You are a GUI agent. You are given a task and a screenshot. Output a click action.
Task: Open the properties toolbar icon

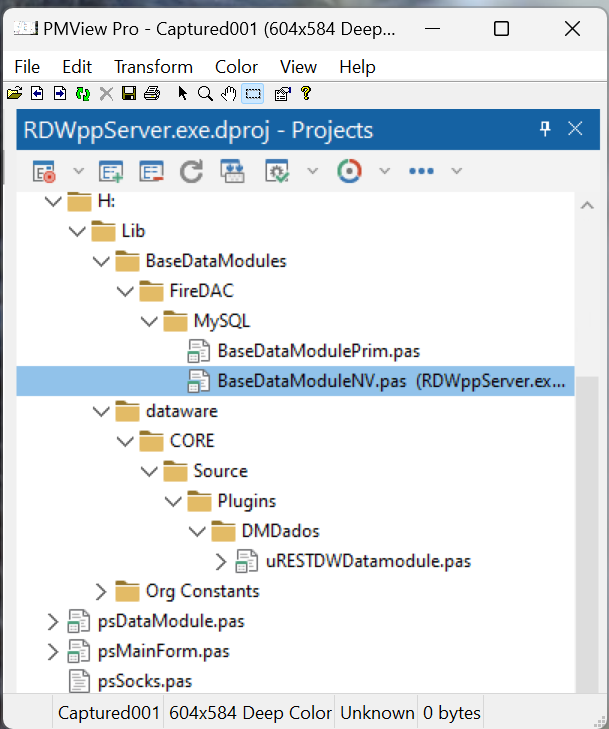(x=283, y=94)
